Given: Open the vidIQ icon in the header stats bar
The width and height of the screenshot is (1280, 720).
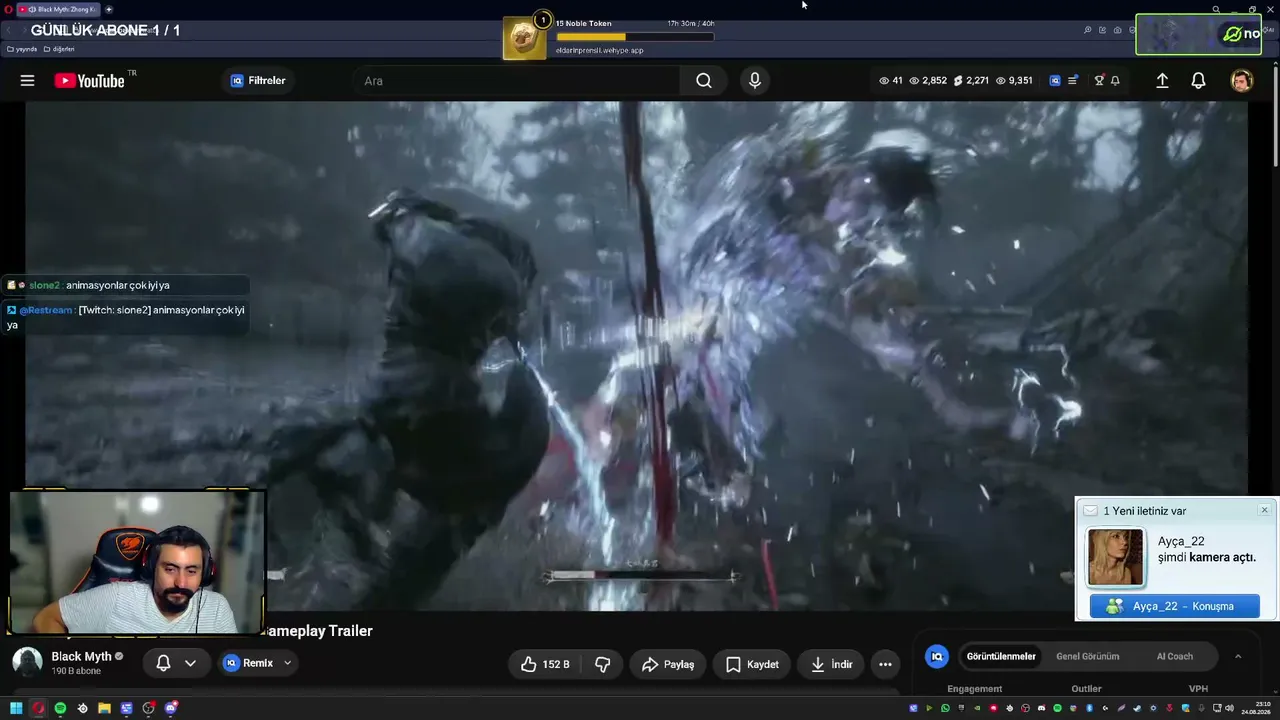Looking at the screenshot, I should coord(1054,81).
